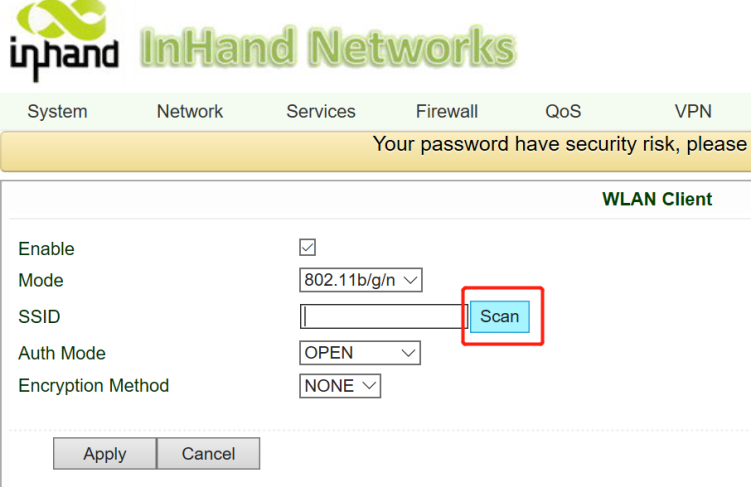Image resolution: width=752 pixels, height=488 pixels.
Task: Click the WLAN Client section heading
Action: pyautogui.click(x=657, y=199)
